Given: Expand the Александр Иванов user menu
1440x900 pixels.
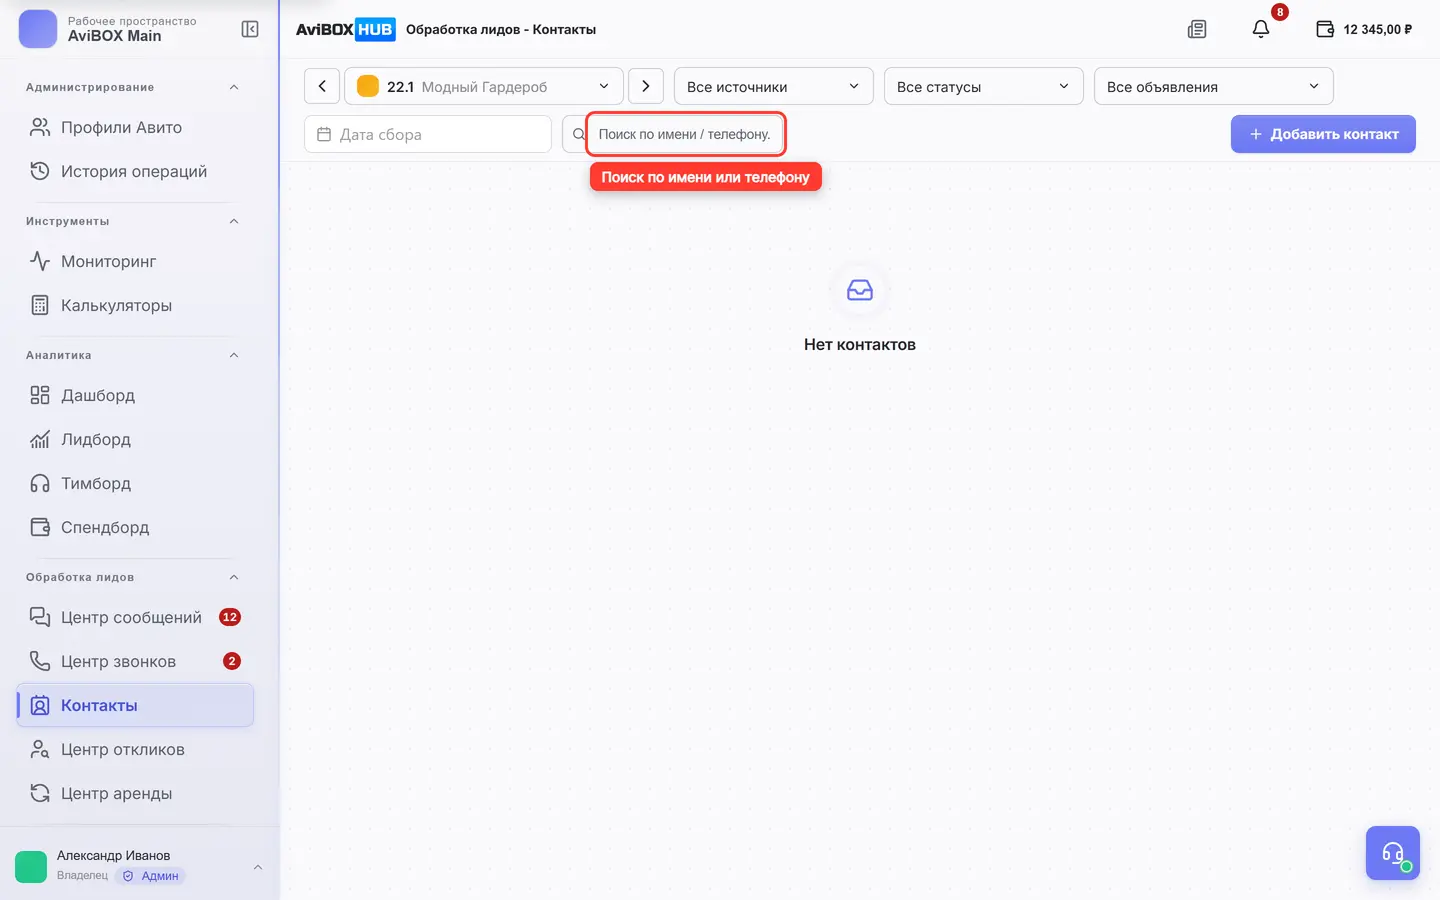Looking at the screenshot, I should 258,867.
